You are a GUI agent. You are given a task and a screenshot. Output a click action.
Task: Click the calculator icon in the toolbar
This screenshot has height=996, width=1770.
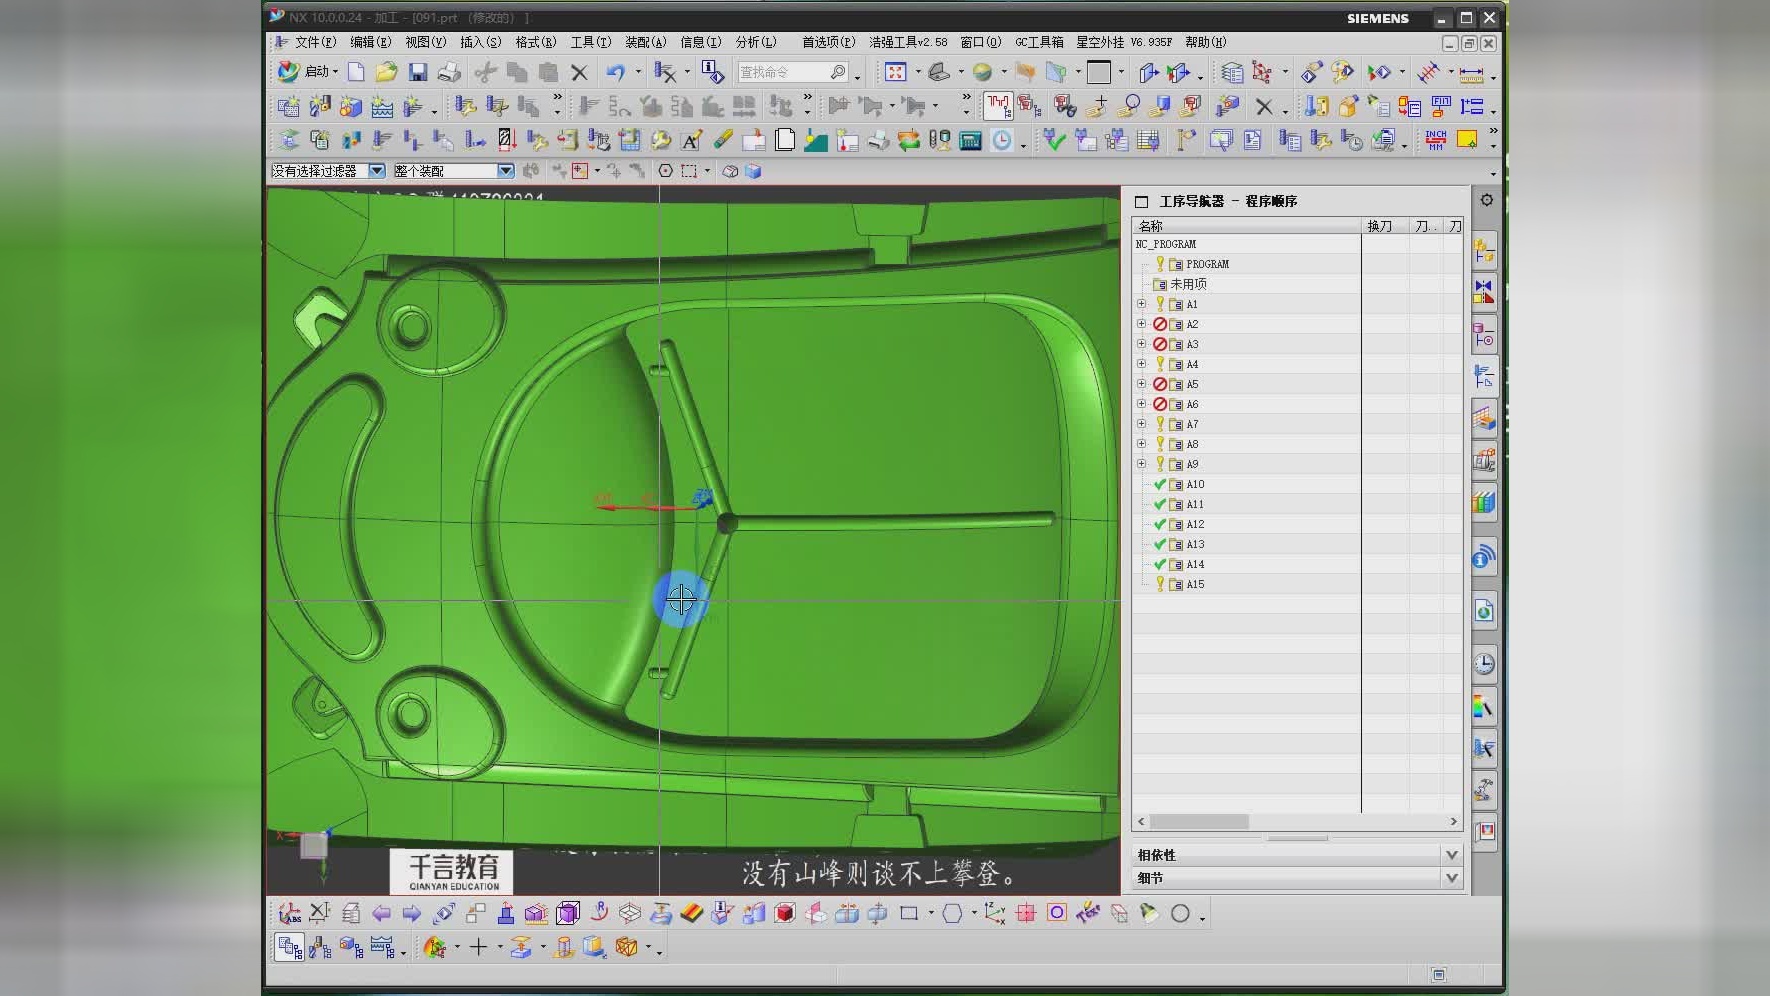click(x=970, y=140)
